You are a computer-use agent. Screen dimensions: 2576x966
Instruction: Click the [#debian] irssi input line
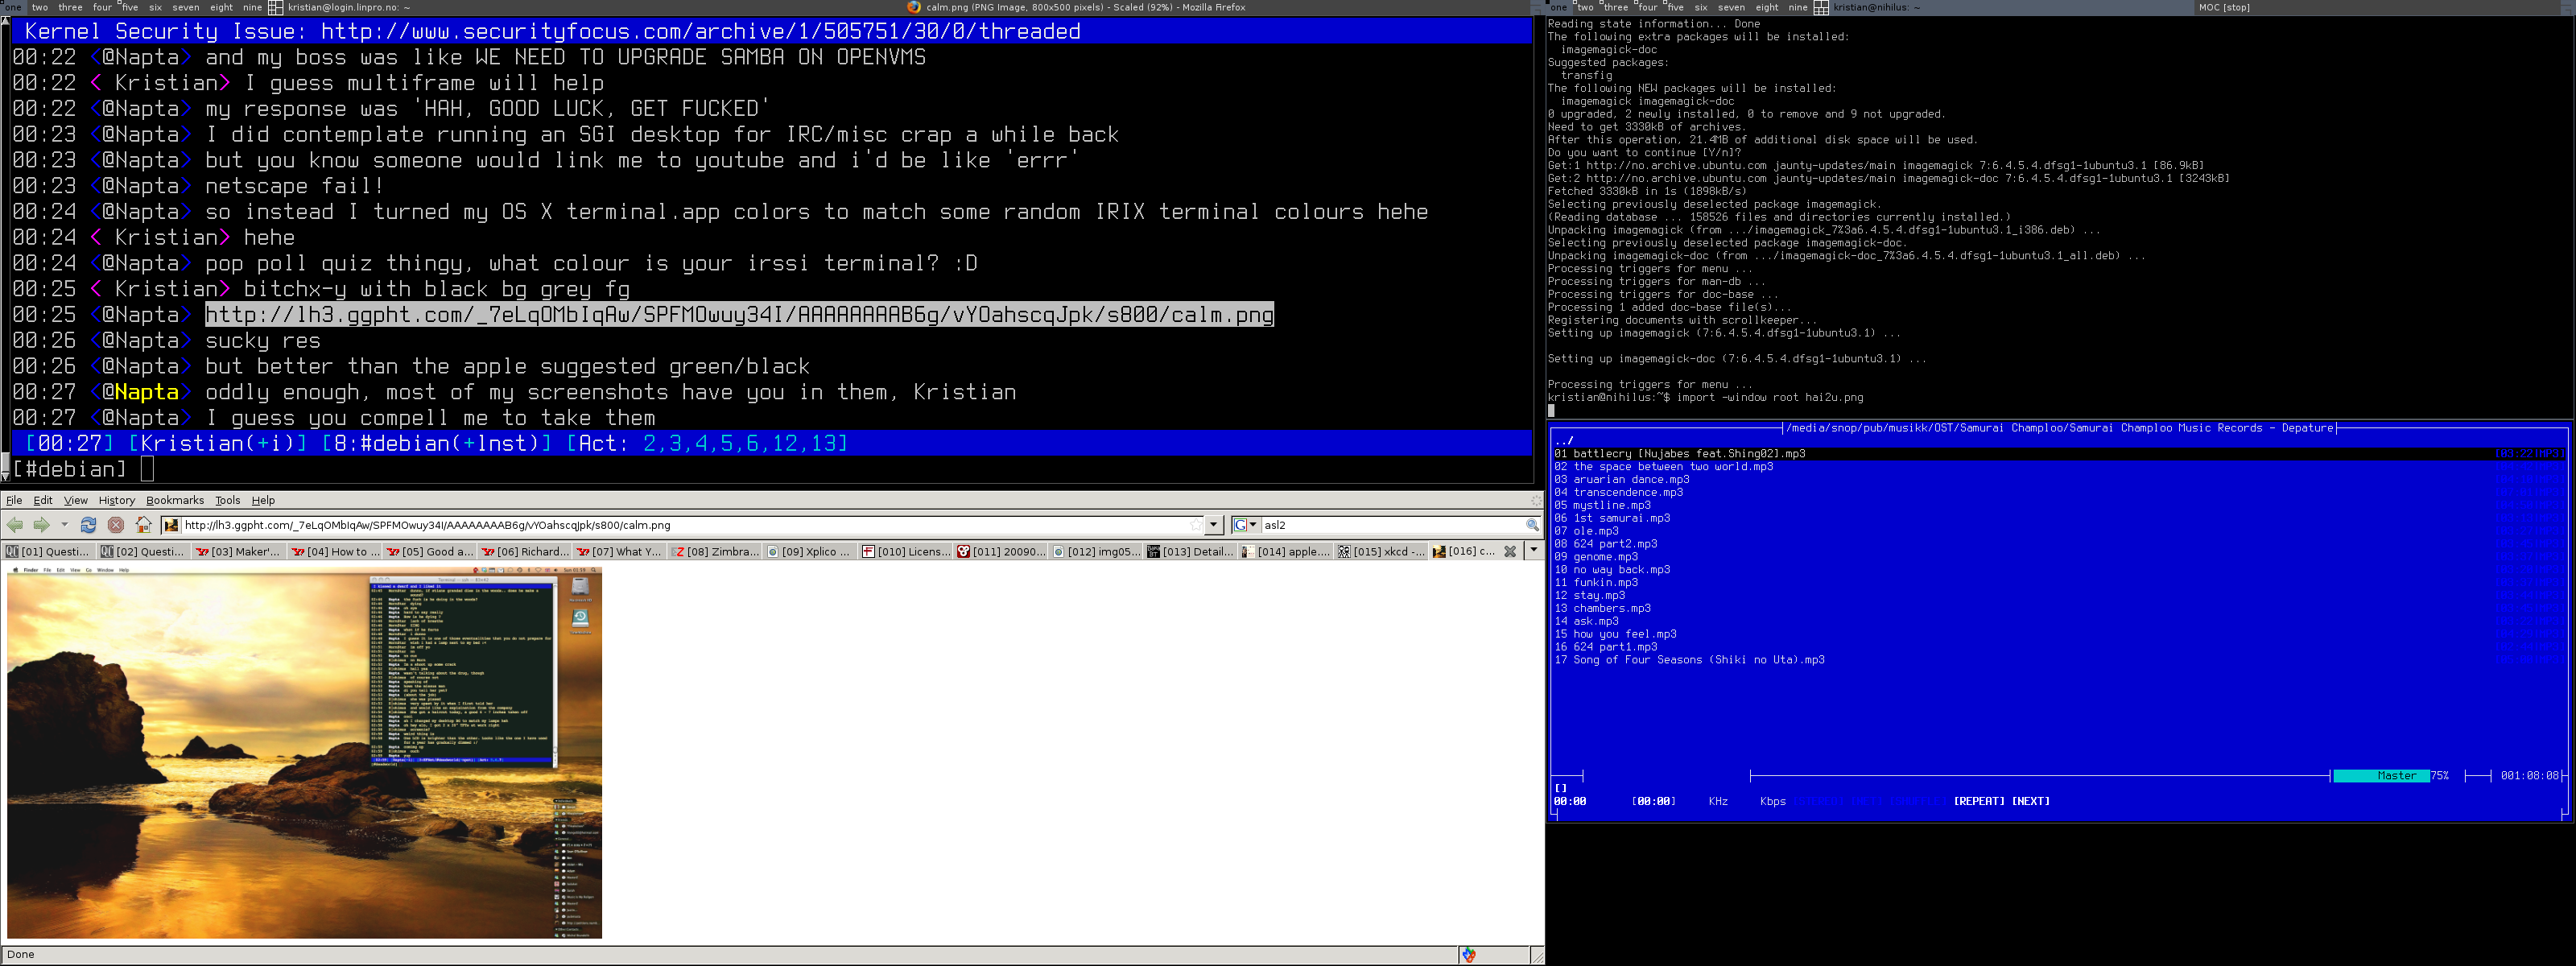click(x=770, y=469)
